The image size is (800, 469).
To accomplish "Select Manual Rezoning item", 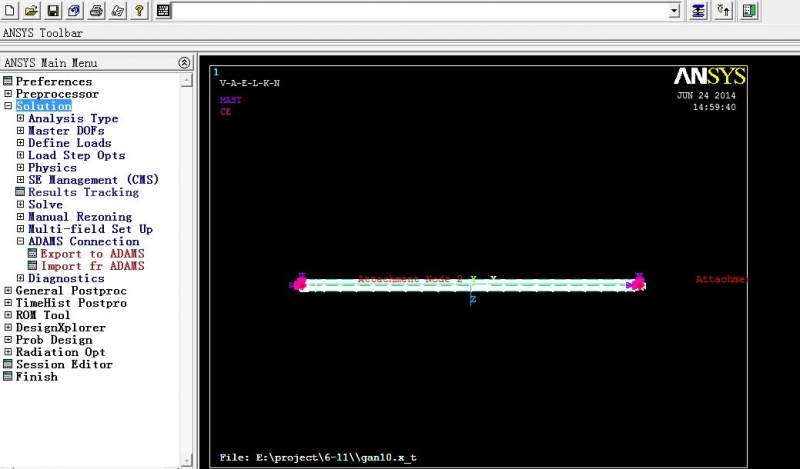I will click(x=80, y=216).
